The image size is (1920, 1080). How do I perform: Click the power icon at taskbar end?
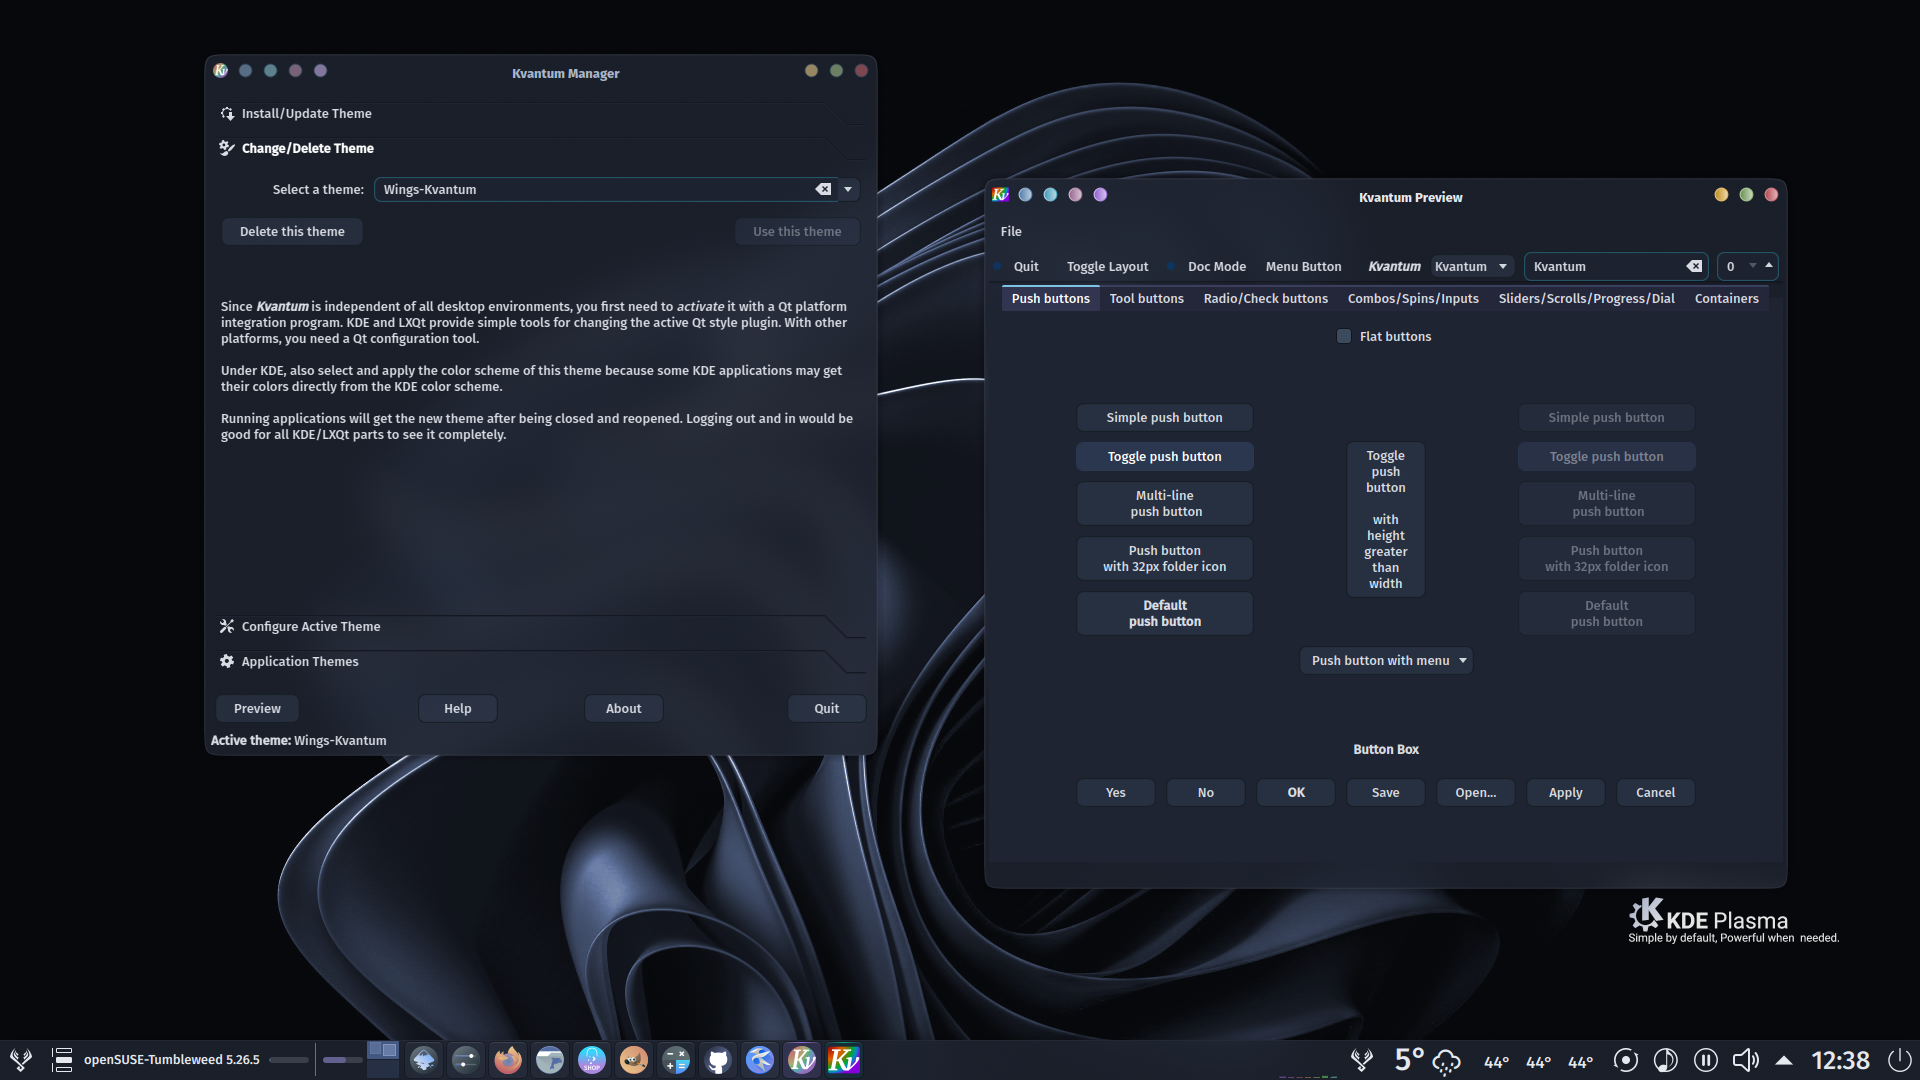pyautogui.click(x=1900, y=1060)
